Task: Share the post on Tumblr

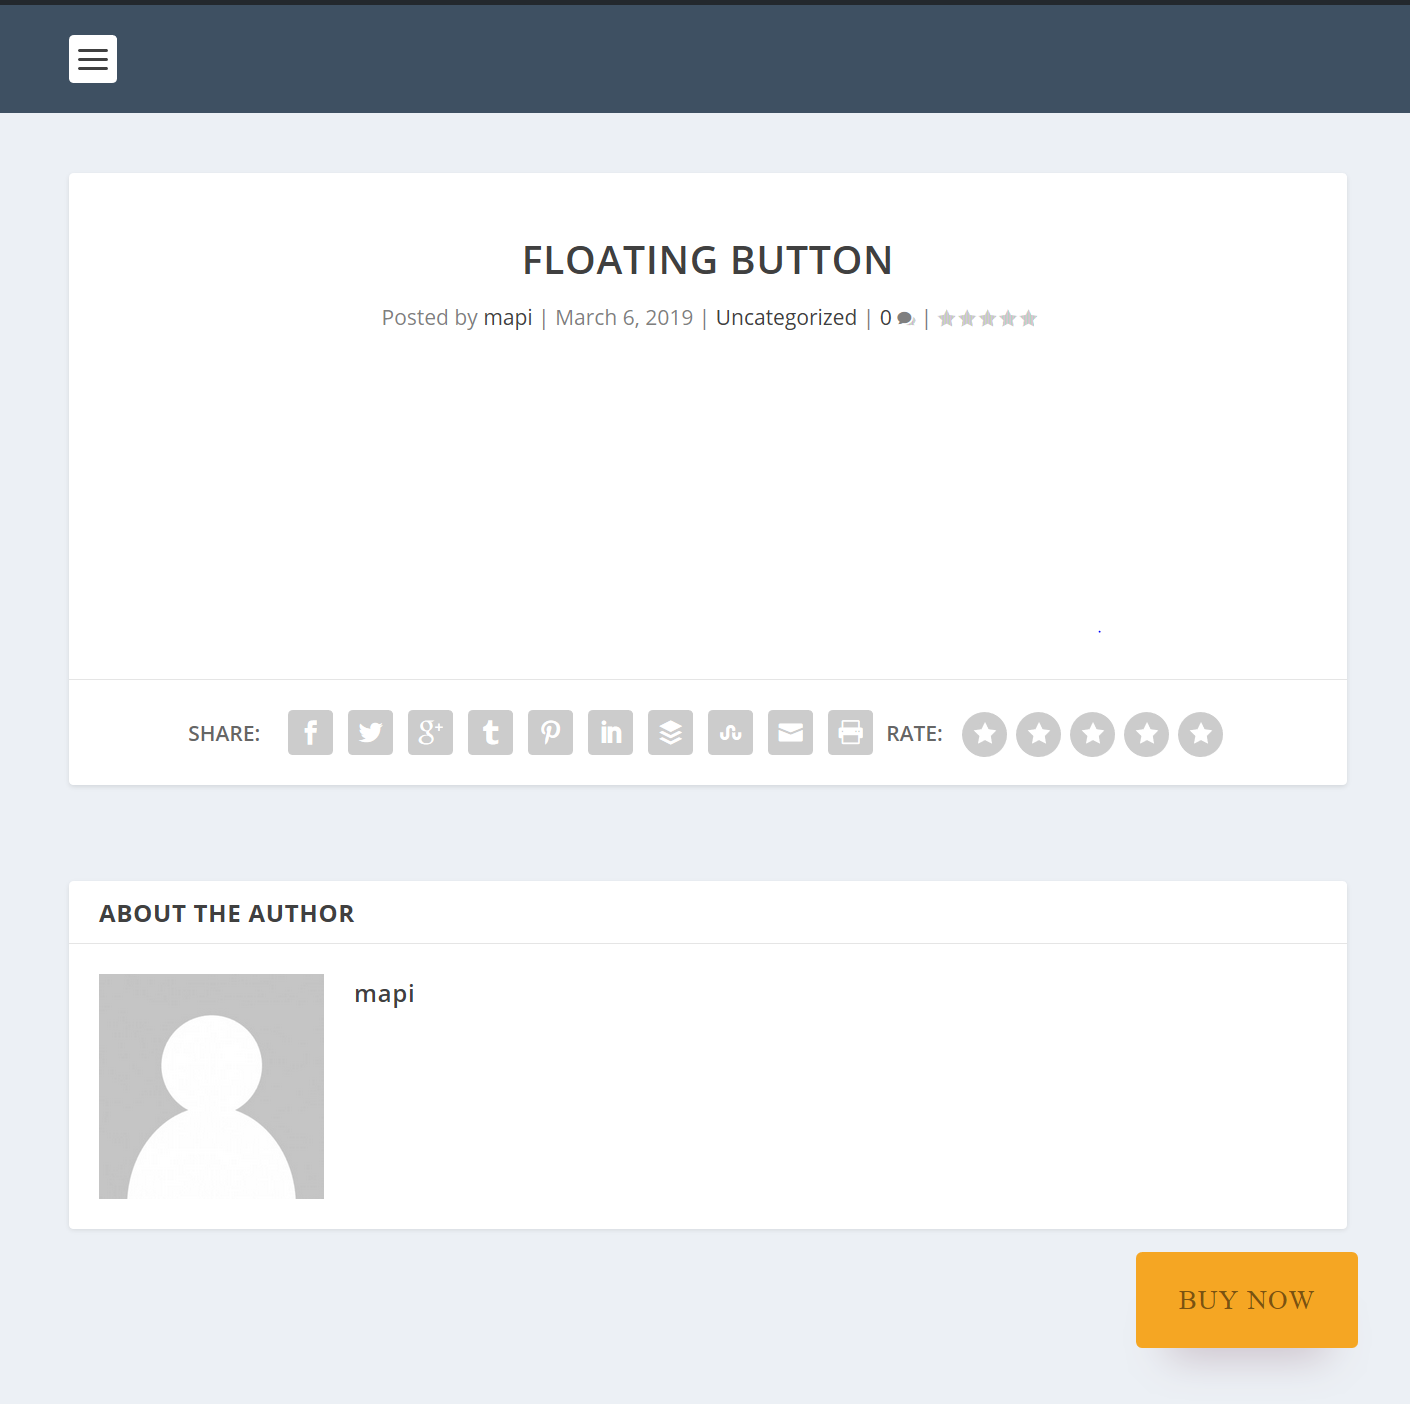Action: pyautogui.click(x=490, y=732)
